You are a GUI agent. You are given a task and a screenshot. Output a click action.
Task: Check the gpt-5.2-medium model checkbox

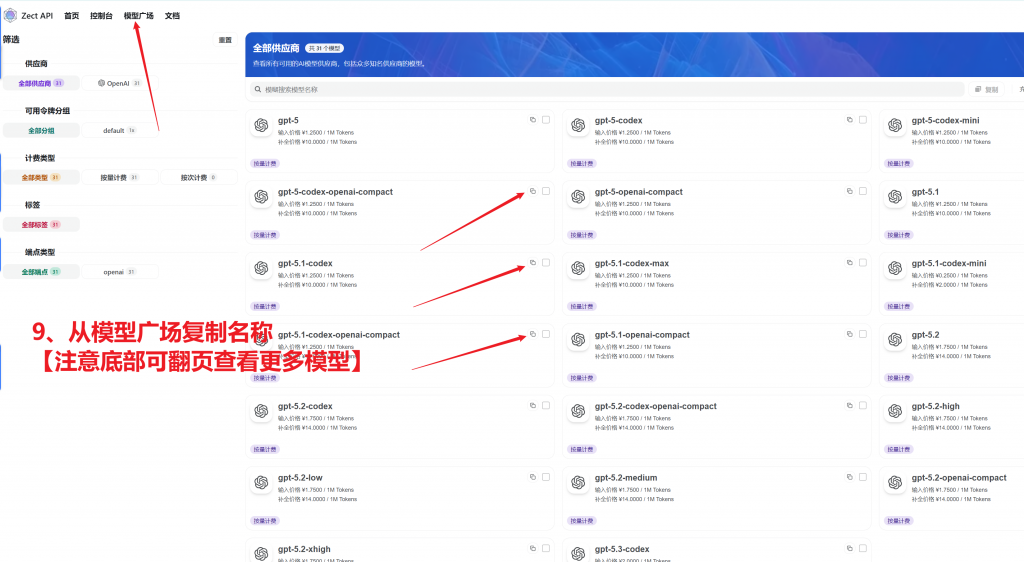[x=863, y=477]
